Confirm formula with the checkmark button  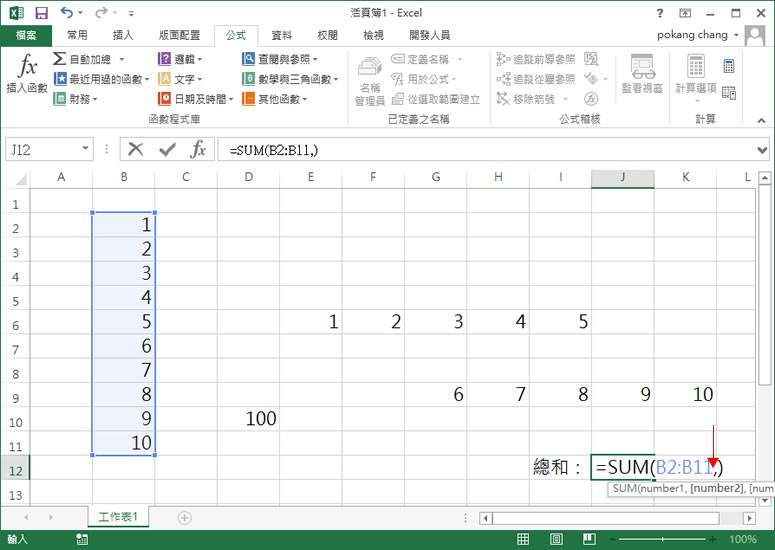[x=168, y=149]
